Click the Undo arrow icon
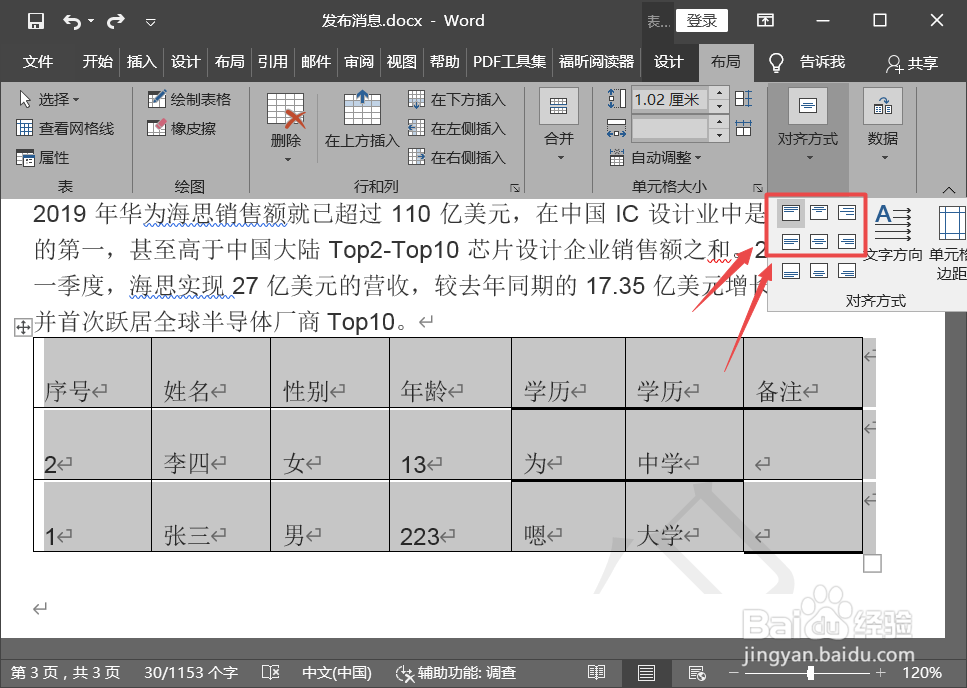The height and width of the screenshot is (688, 967). (x=72, y=22)
